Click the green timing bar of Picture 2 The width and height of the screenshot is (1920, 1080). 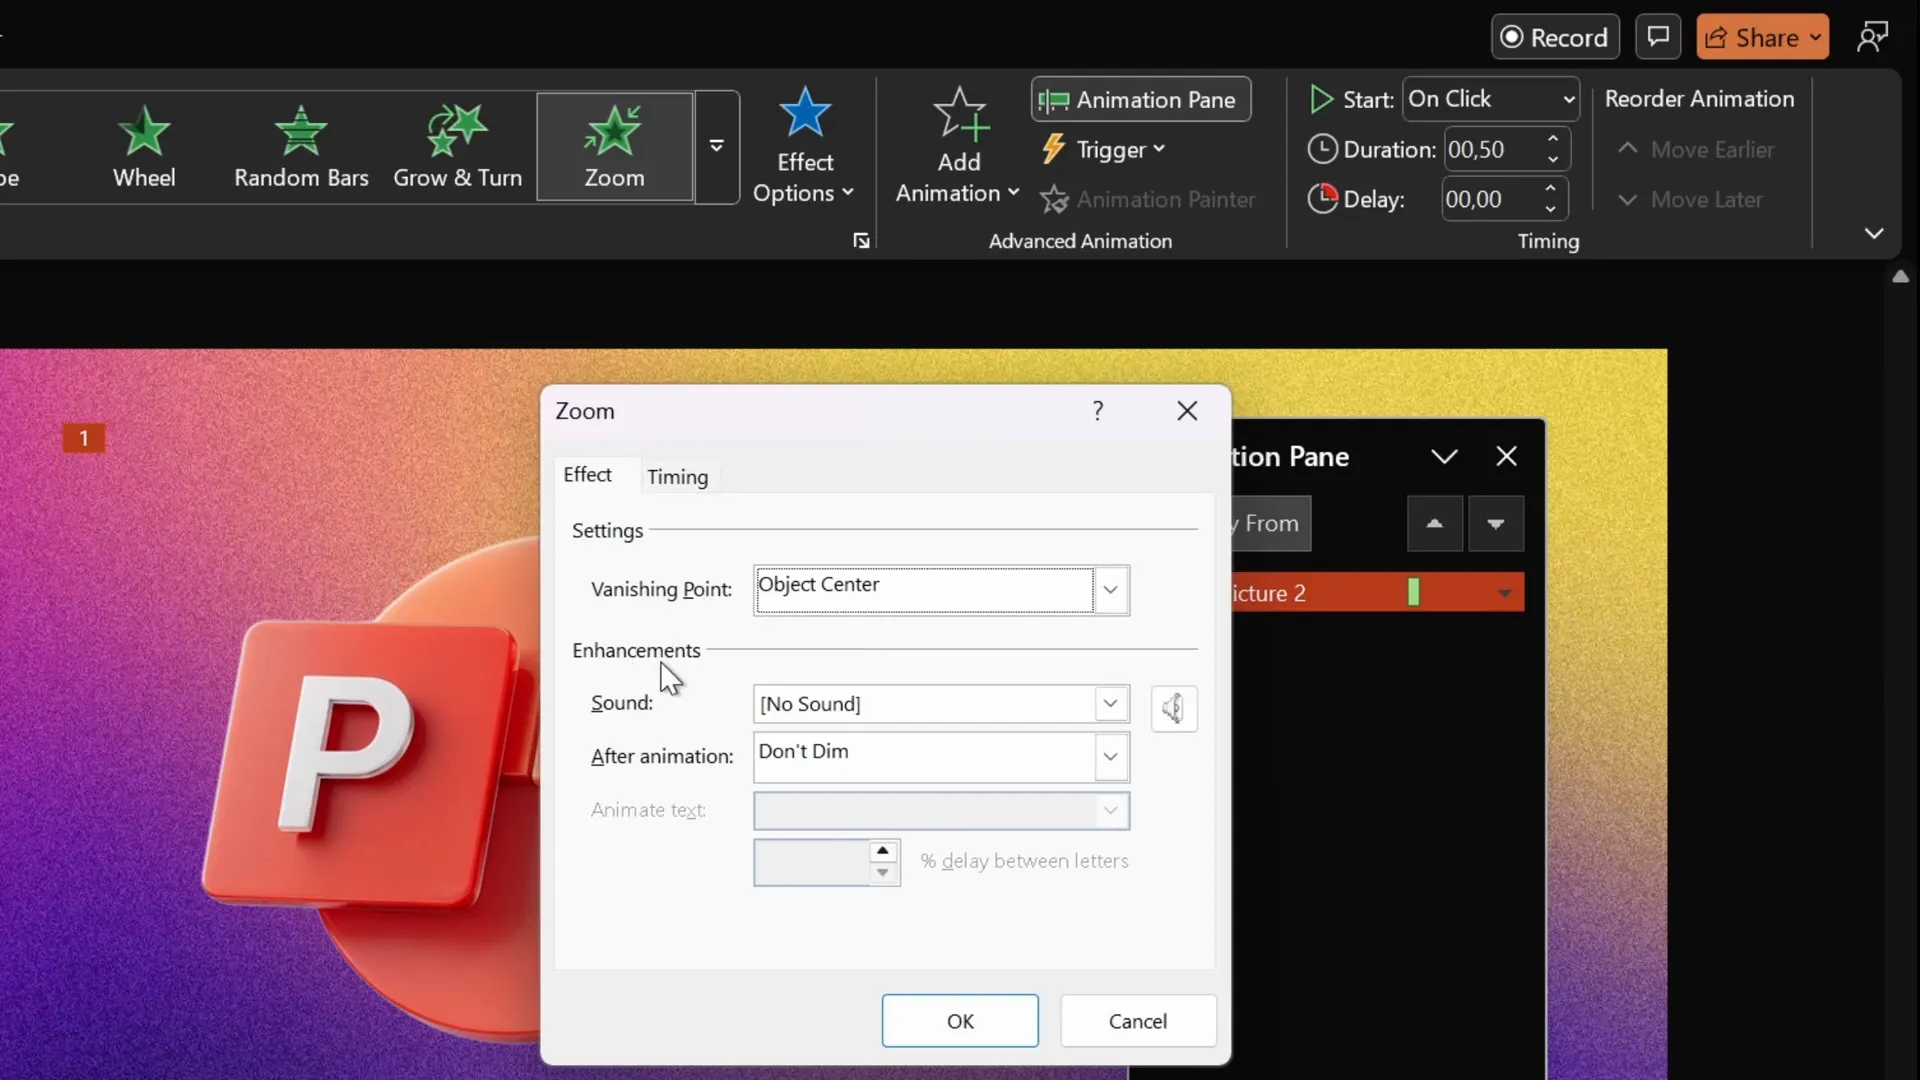point(1413,592)
